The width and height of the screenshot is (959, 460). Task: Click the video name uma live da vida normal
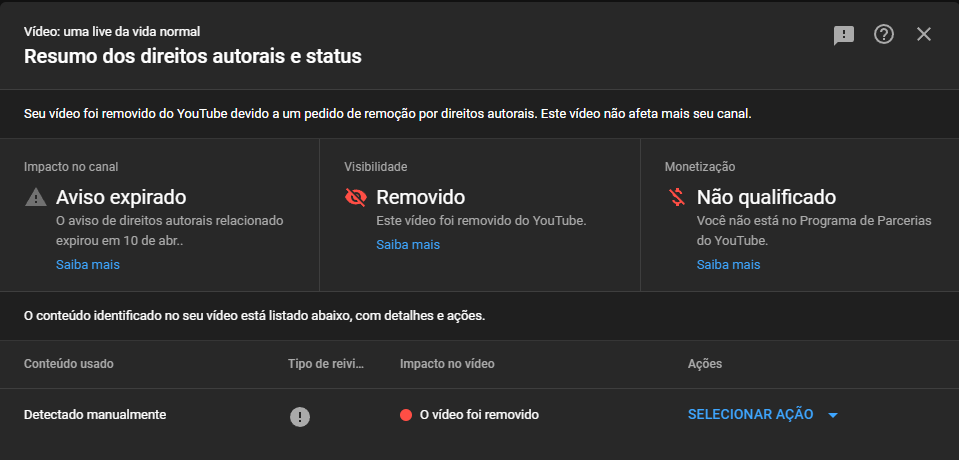click(112, 31)
